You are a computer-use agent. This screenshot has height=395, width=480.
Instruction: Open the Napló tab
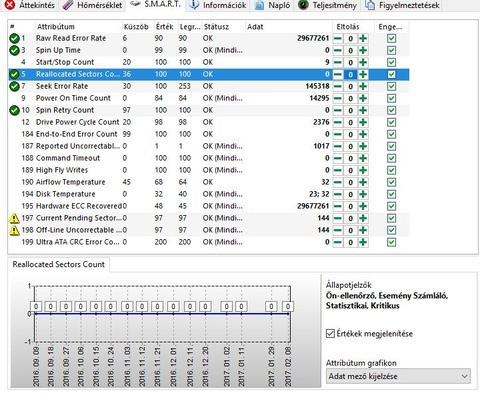coord(272,5)
